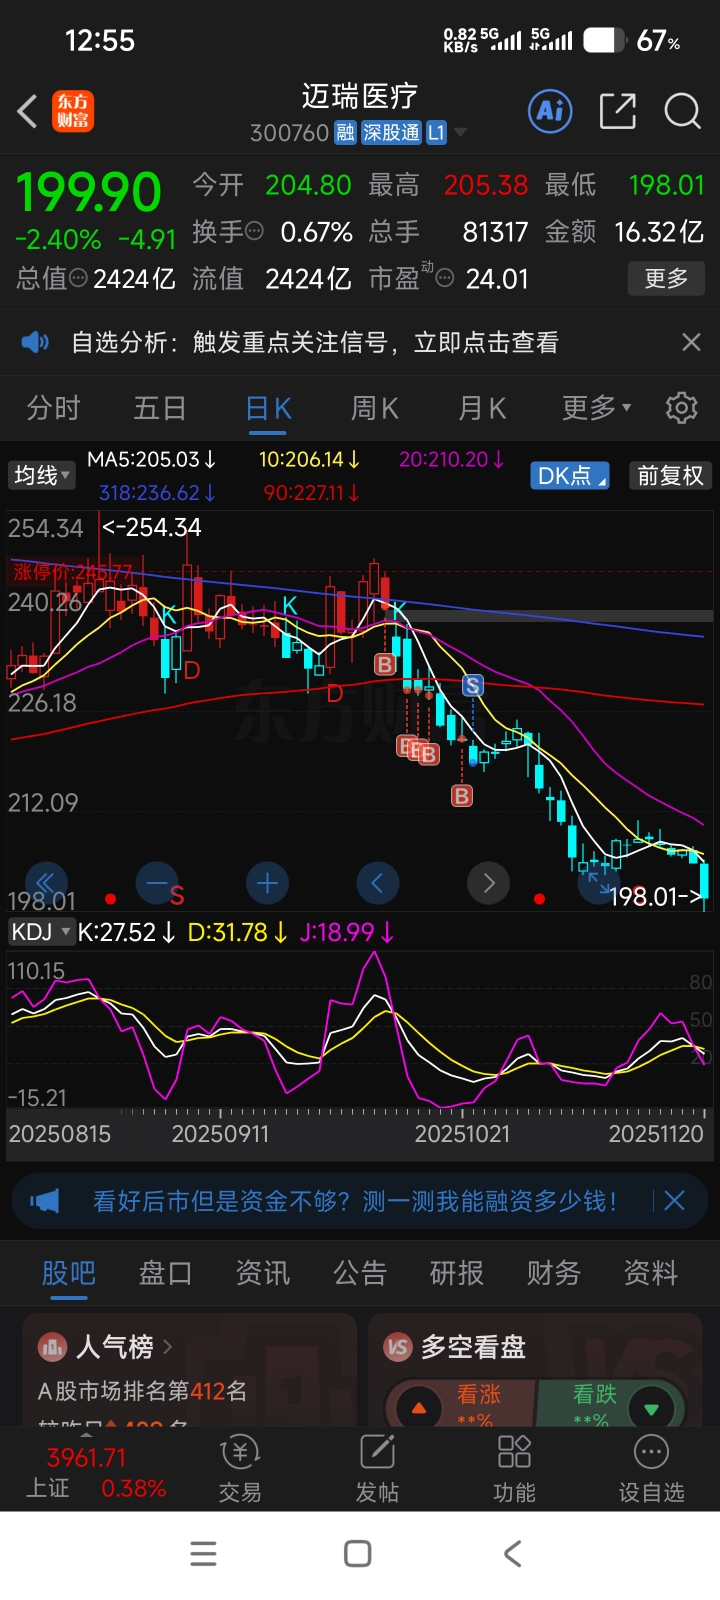Tap the 人气榜 icon
This screenshot has width=720, height=1600.
[x=51, y=1347]
